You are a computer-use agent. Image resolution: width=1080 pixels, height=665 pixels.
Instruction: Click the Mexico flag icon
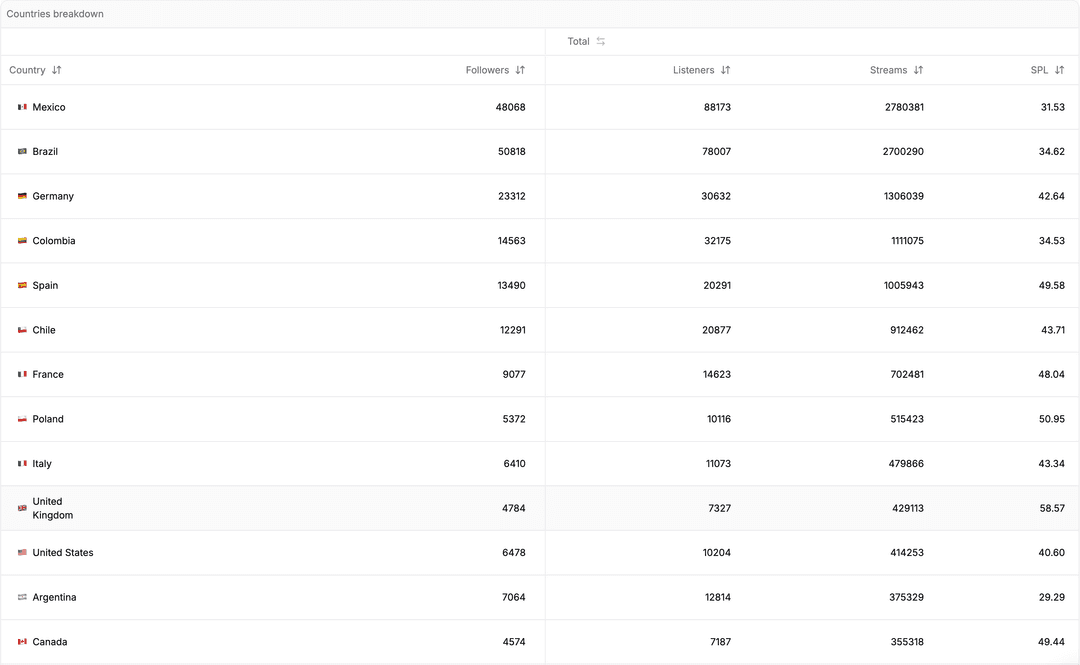pyautogui.click(x=21, y=106)
